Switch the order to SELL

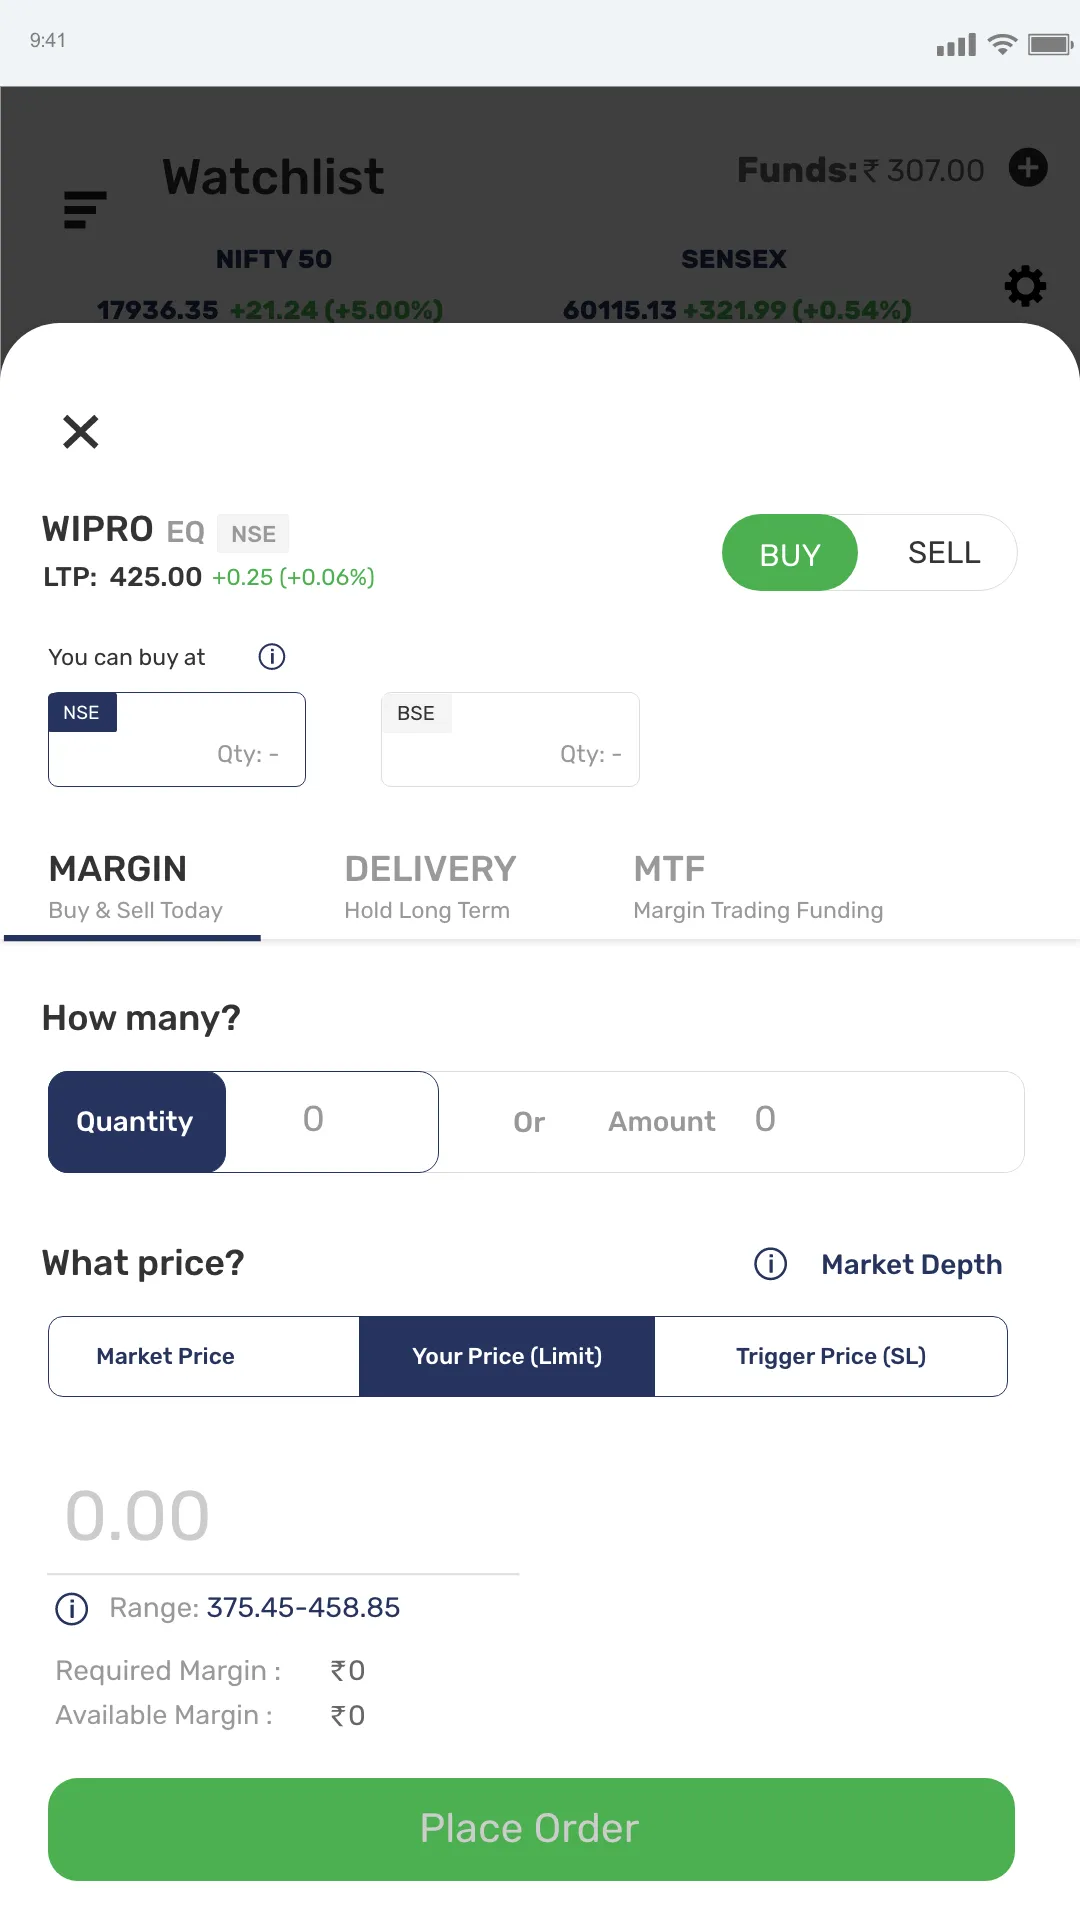[942, 552]
